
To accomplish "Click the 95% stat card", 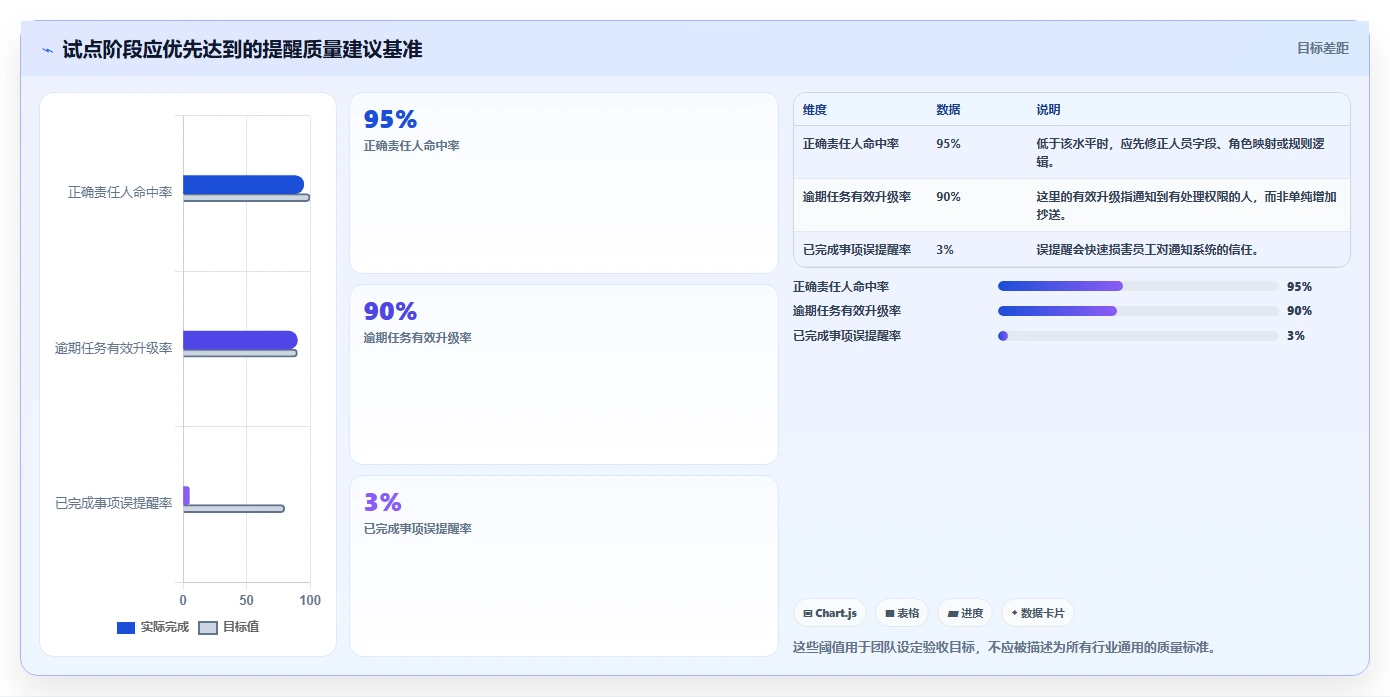I will point(564,183).
